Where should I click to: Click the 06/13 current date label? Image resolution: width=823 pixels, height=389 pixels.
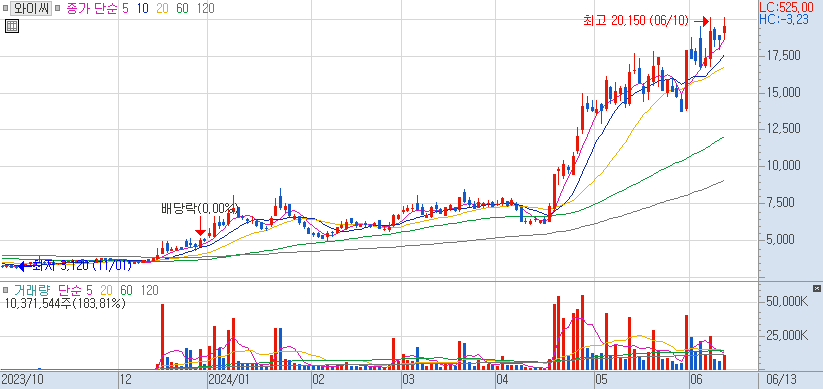point(781,380)
